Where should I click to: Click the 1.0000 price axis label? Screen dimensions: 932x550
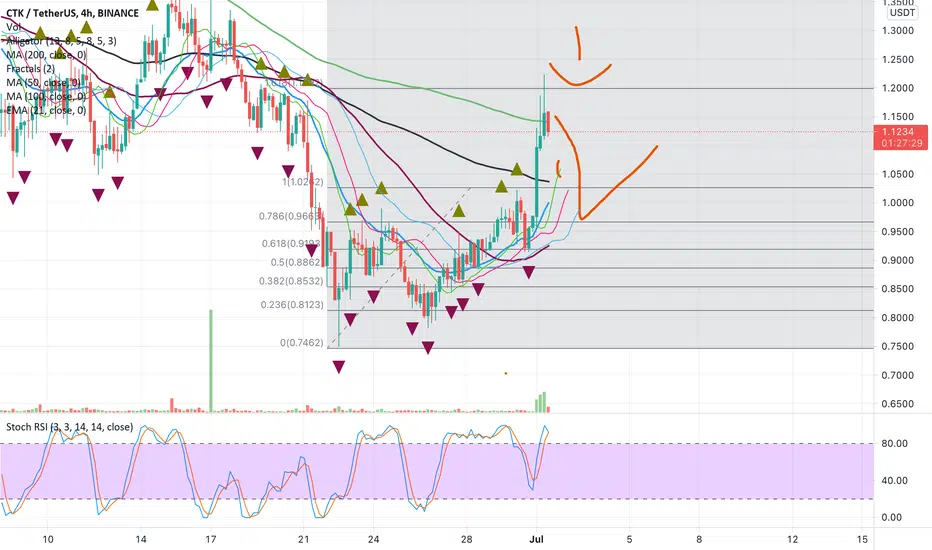click(898, 203)
